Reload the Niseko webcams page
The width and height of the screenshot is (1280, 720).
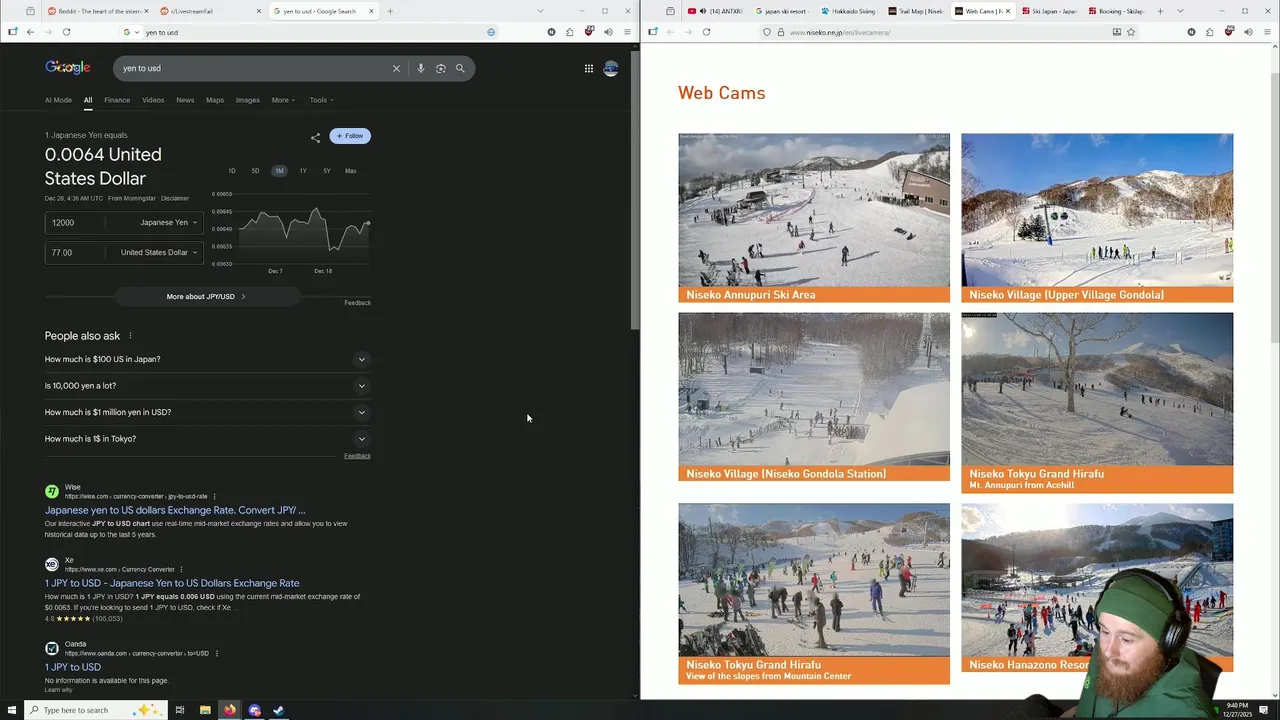706,32
